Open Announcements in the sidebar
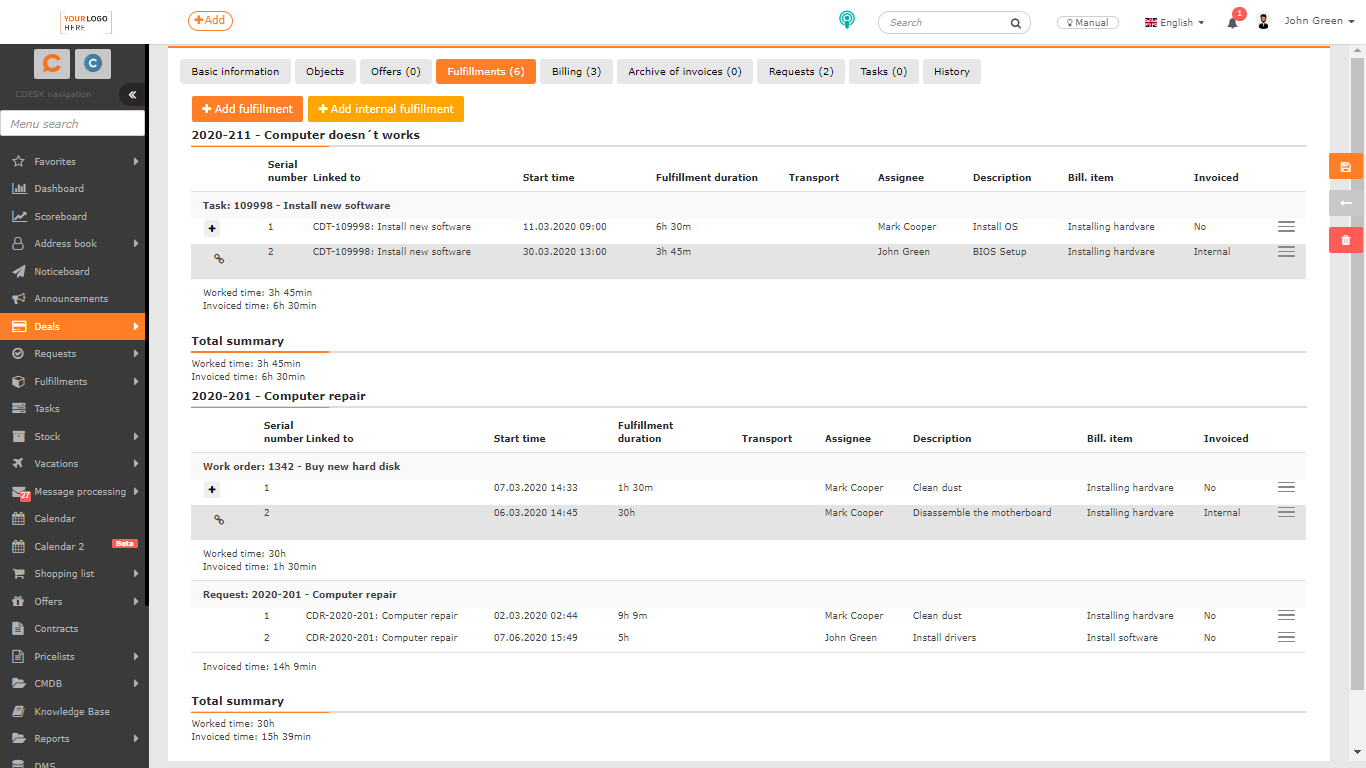 pyautogui.click(x=72, y=298)
